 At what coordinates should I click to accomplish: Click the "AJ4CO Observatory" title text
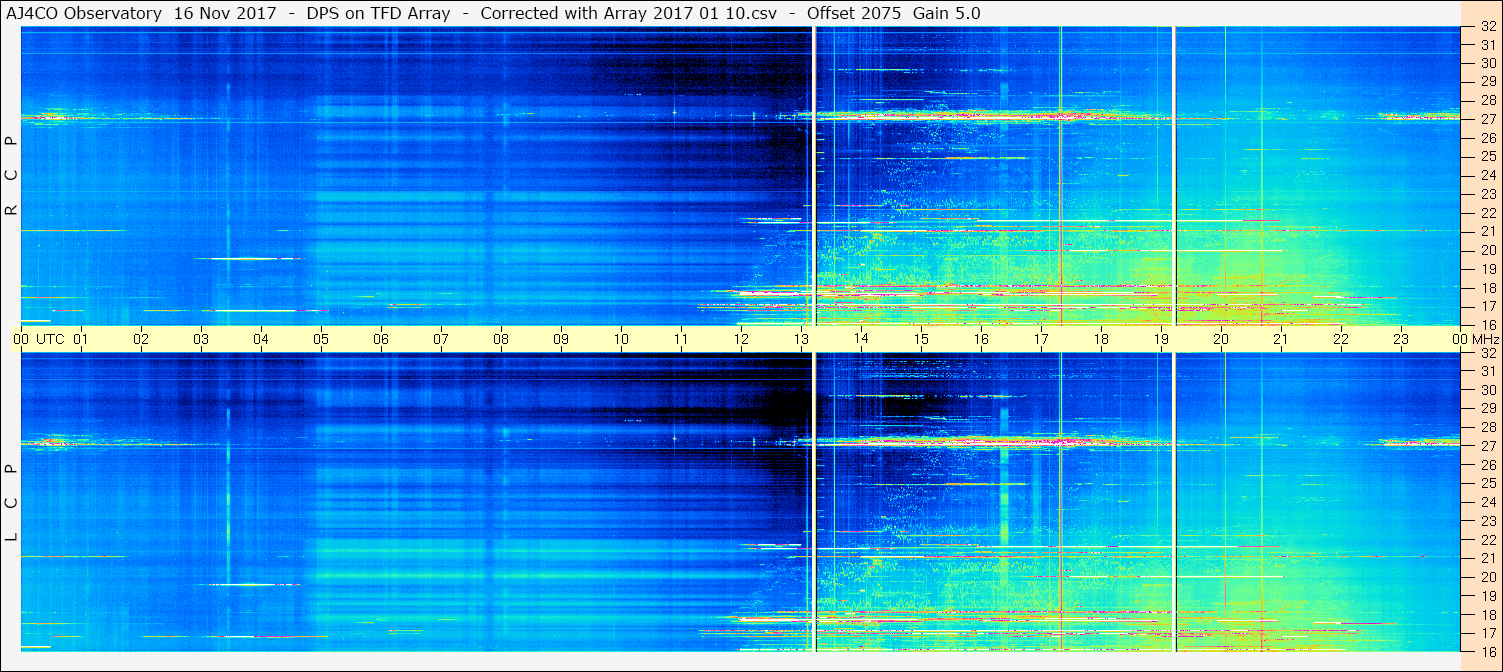[84, 13]
